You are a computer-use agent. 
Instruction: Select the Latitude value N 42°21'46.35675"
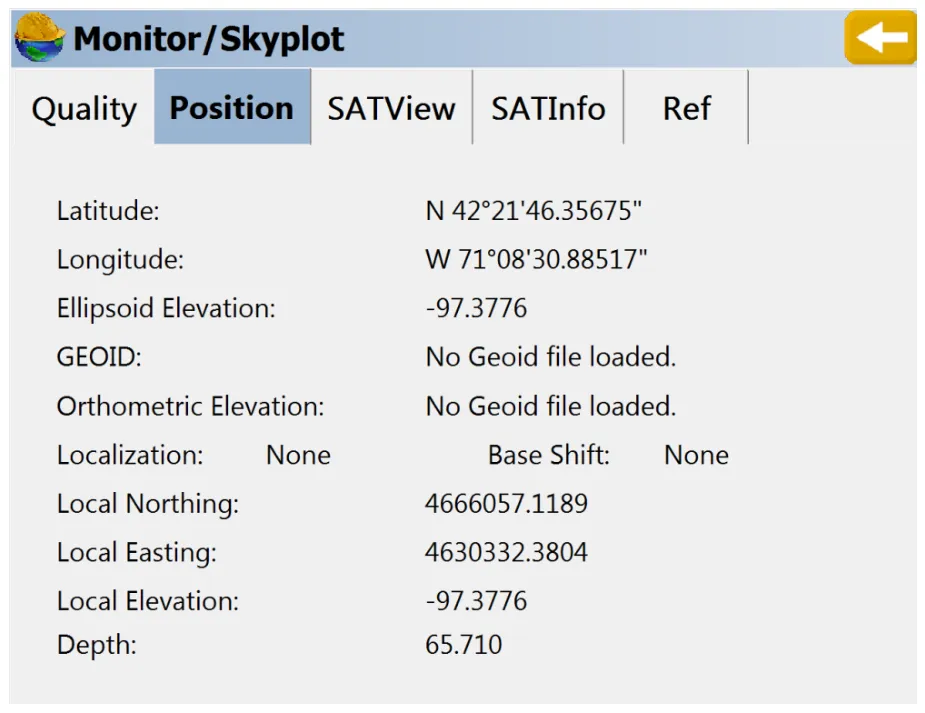coord(533,211)
